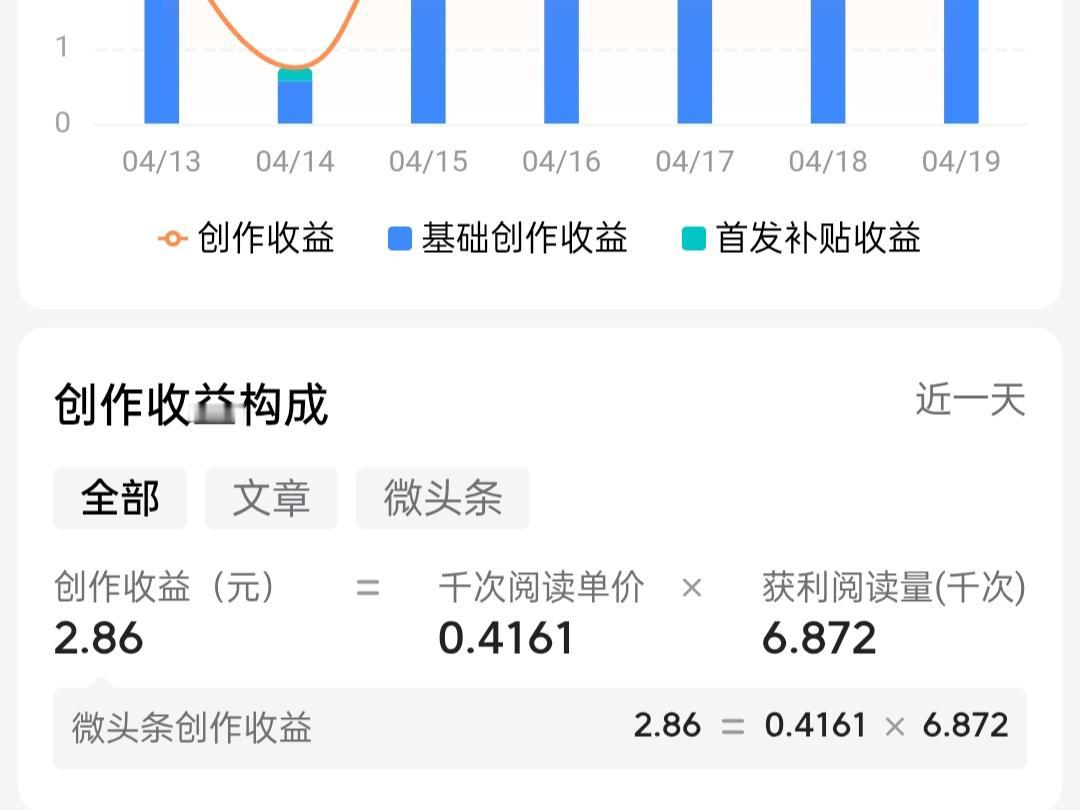Click the 04/13 blue bar
The image size is (1080, 810).
tap(162, 62)
